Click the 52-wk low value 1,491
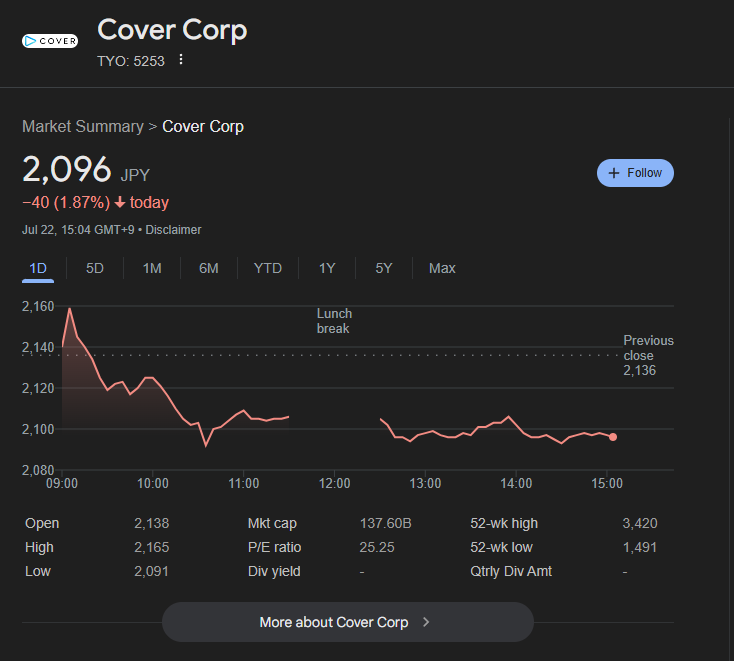This screenshot has width=734, height=661. point(640,547)
